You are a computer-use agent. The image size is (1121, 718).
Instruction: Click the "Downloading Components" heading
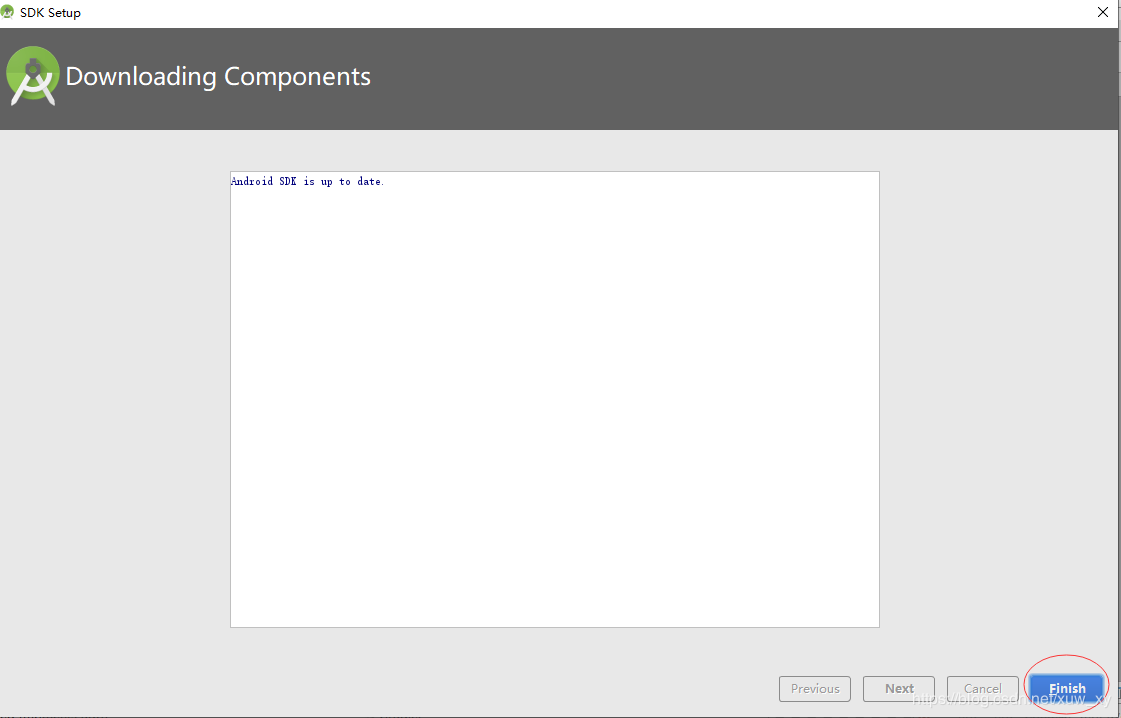(218, 77)
